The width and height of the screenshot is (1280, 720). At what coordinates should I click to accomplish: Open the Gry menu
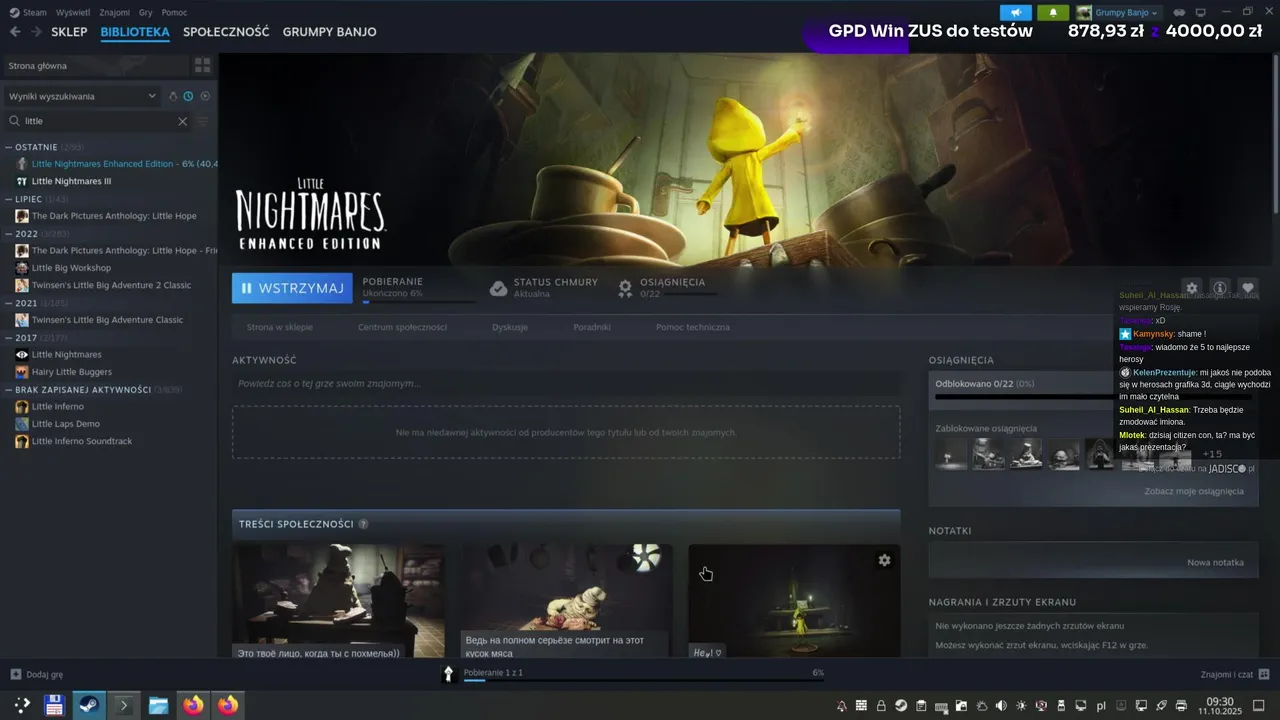(x=146, y=13)
